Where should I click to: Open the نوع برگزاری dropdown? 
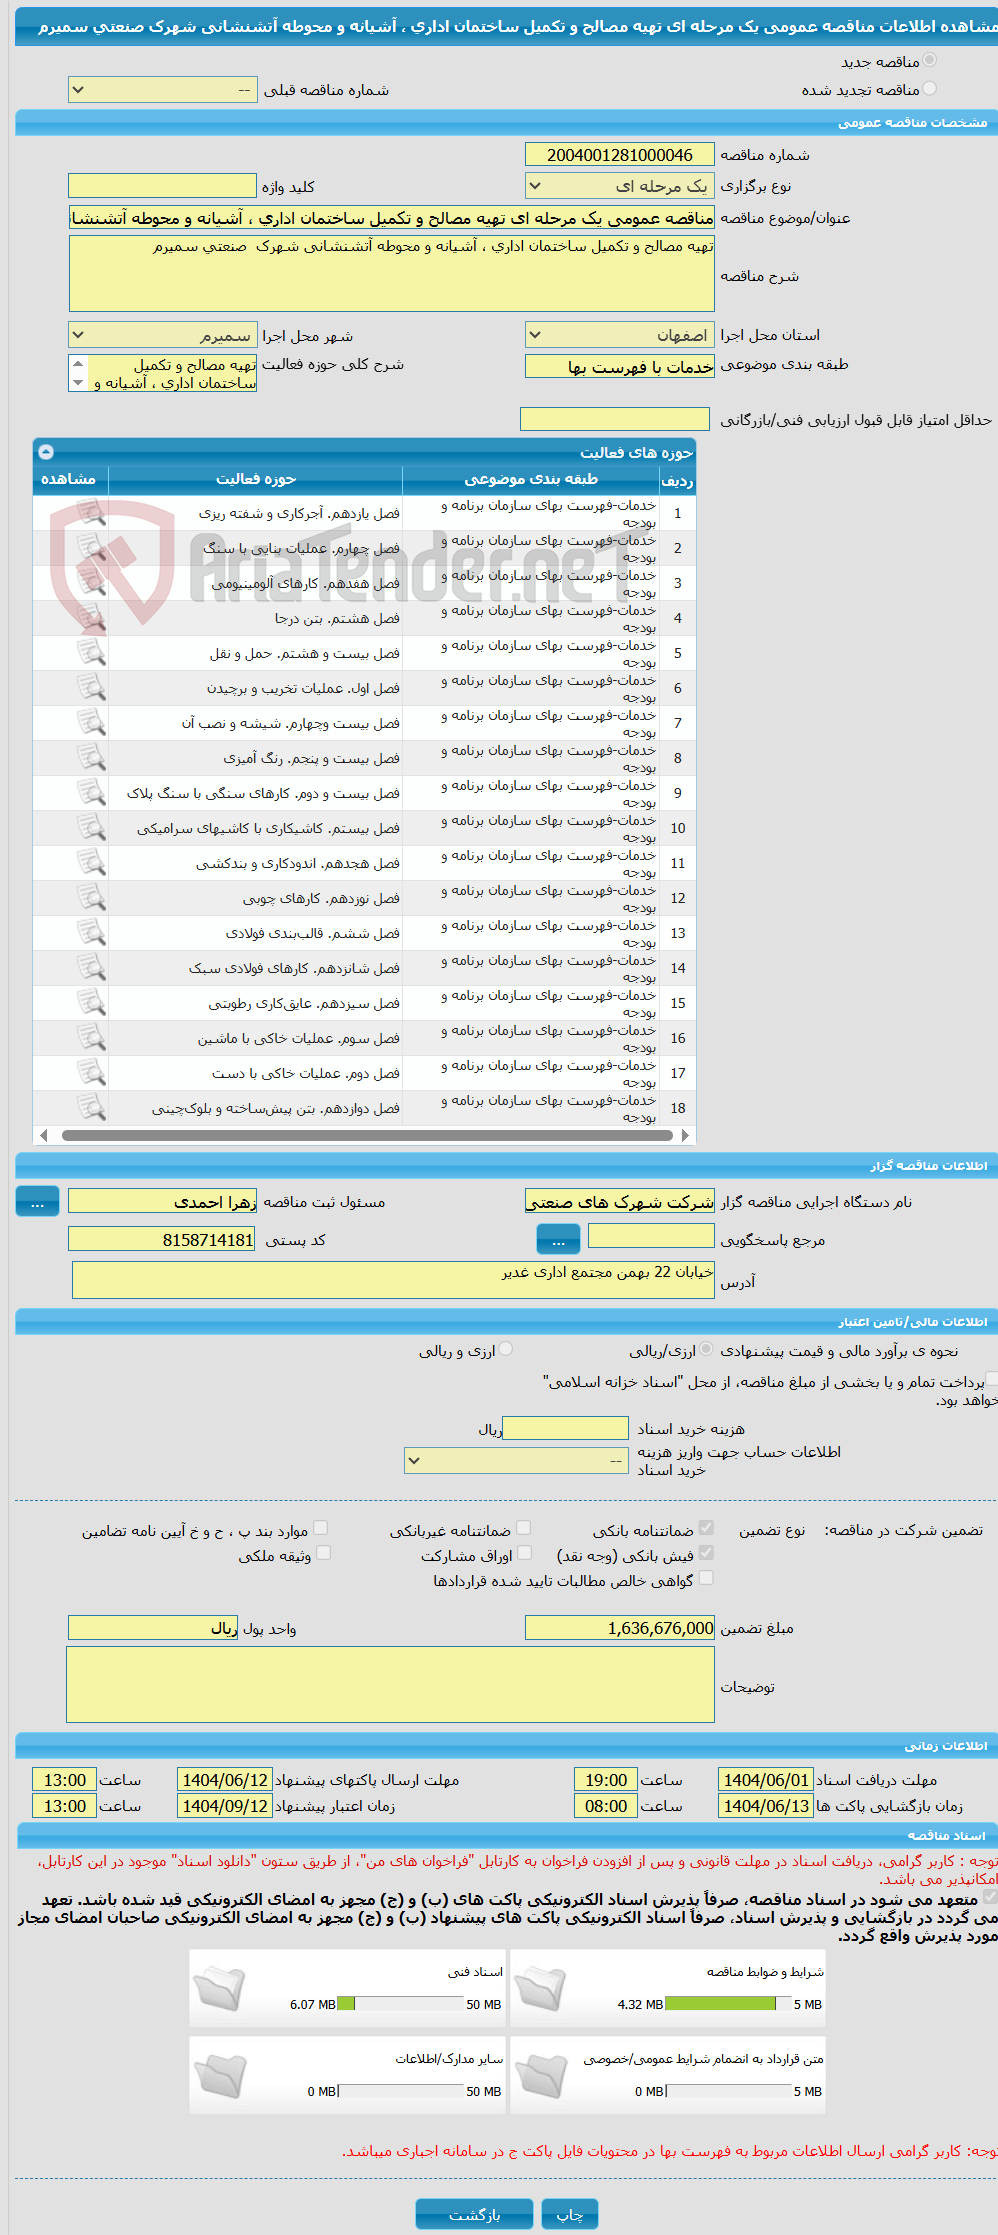point(620,186)
